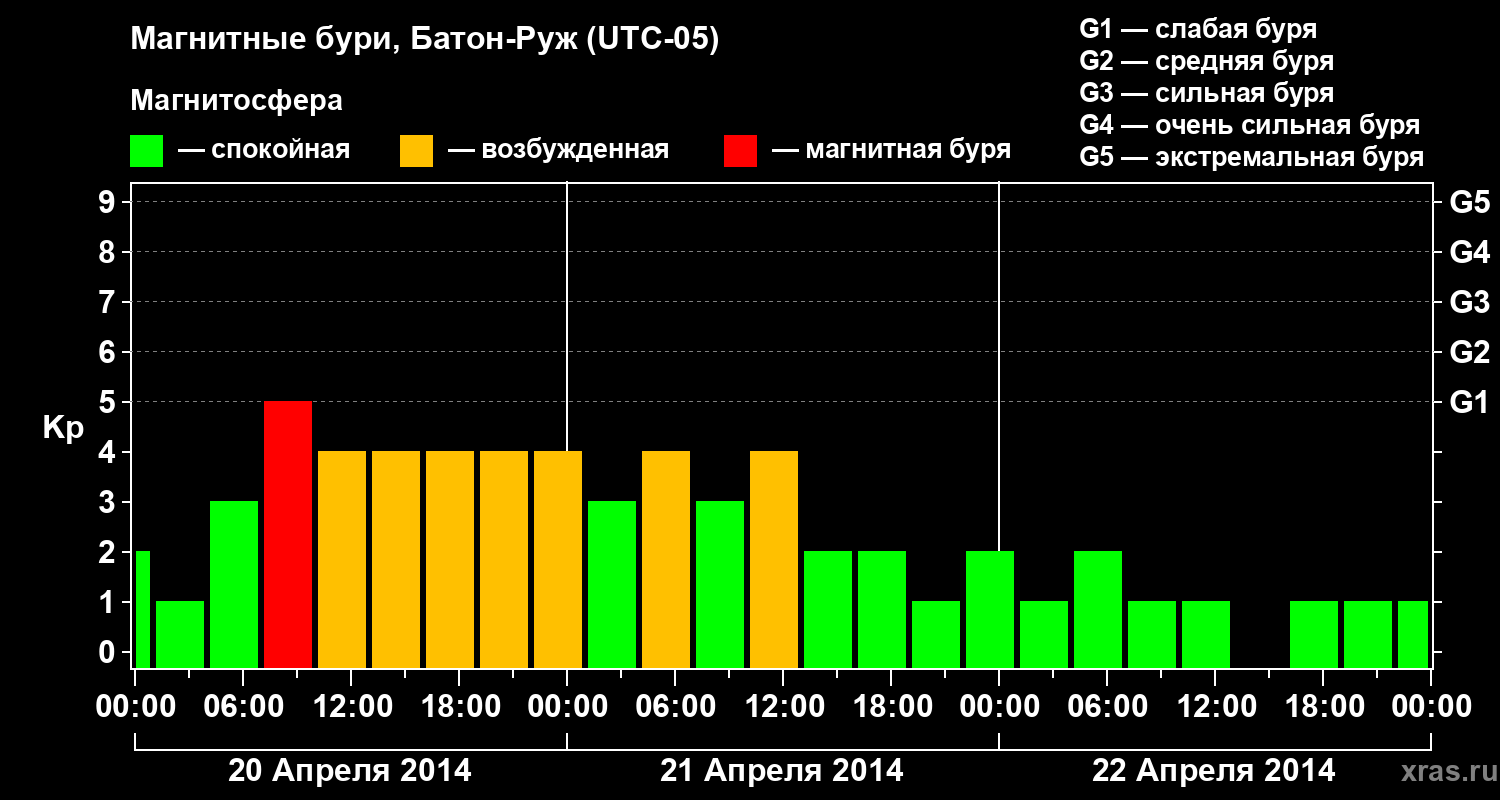The height and width of the screenshot is (800, 1500).
Task: Click the '21 Апреля 2014' date label
Action: [782, 771]
